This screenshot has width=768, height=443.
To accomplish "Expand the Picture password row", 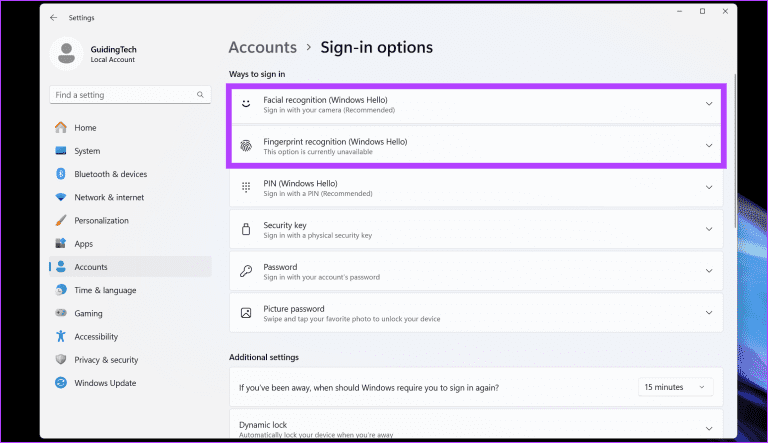I will [x=709, y=313].
